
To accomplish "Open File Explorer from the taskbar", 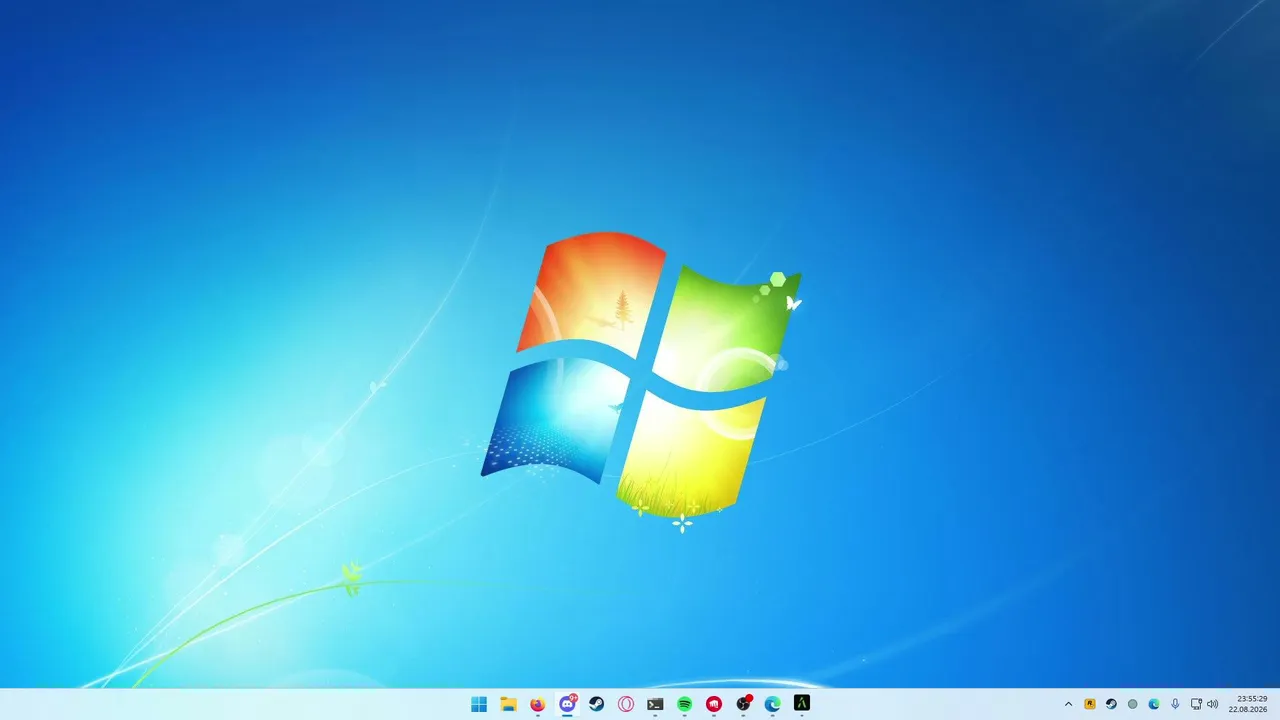I will (508, 704).
